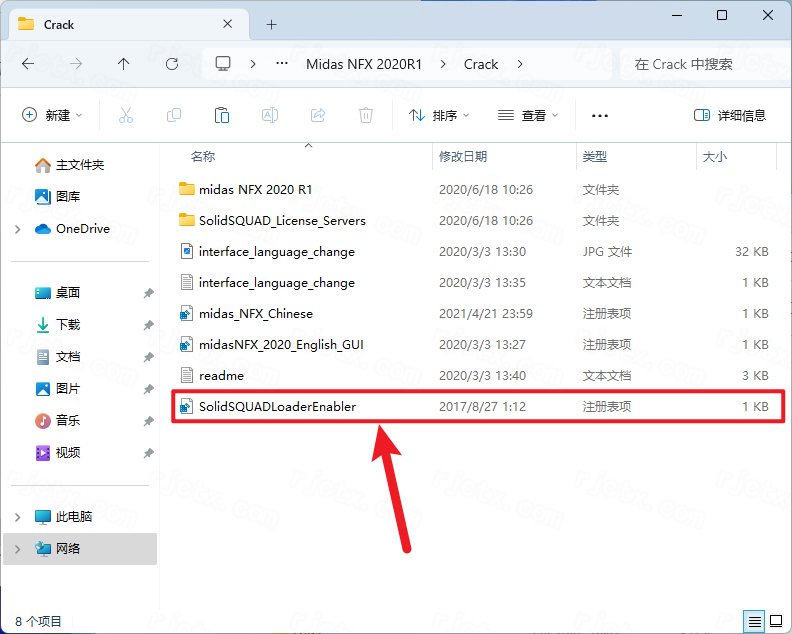
Task: Sort by 修改日期 column header
Action: (x=463, y=157)
